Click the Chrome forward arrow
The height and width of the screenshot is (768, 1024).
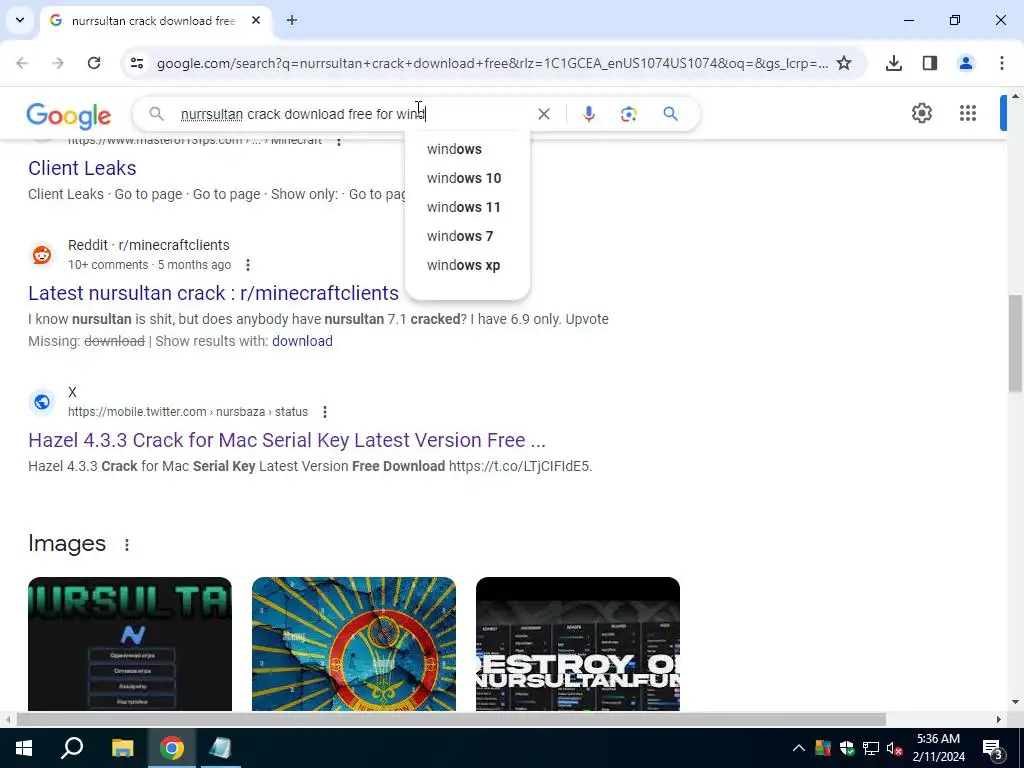click(58, 63)
